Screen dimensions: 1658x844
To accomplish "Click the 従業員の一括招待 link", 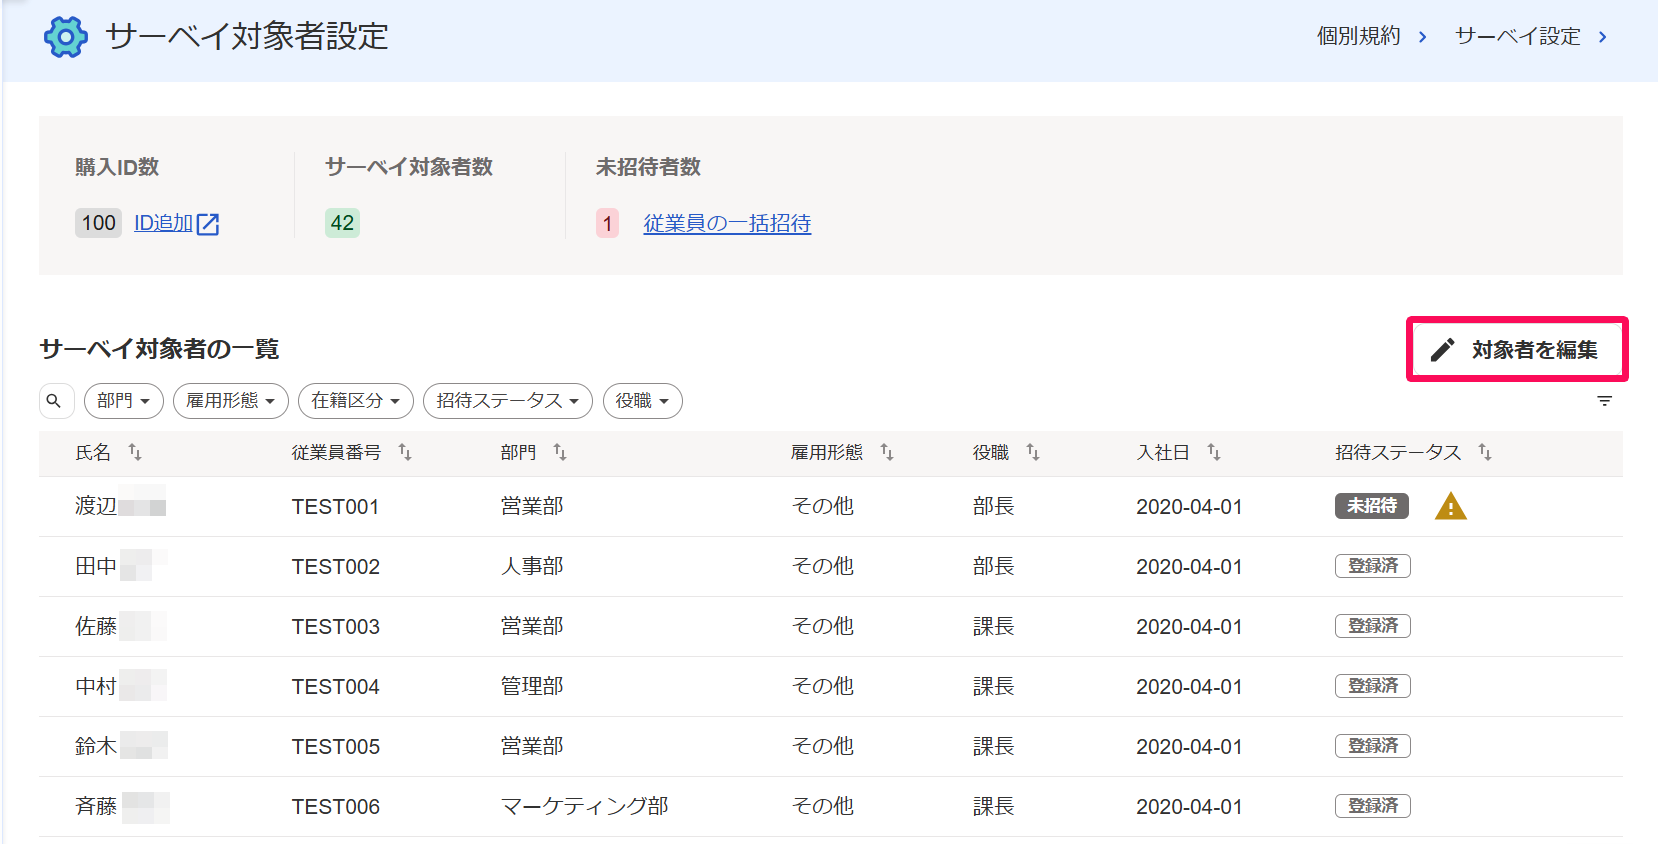I will point(727,224).
